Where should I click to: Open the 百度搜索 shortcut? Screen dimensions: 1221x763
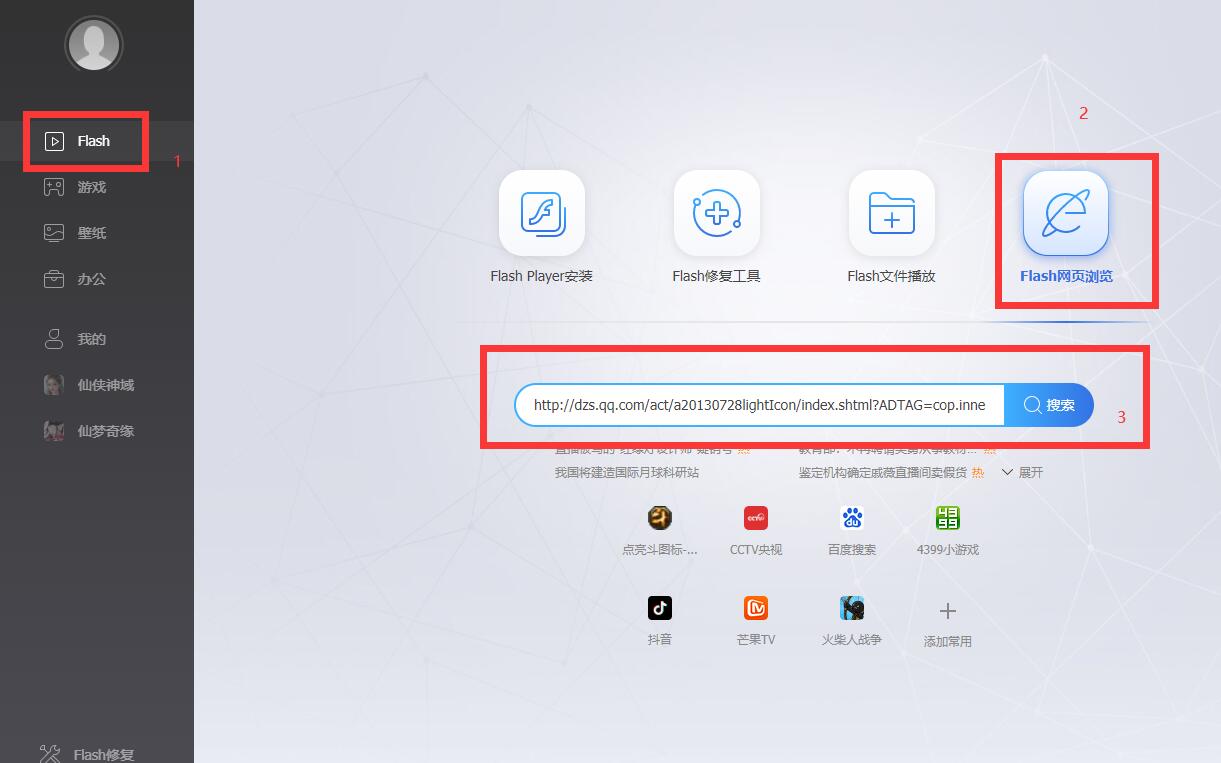[852, 531]
